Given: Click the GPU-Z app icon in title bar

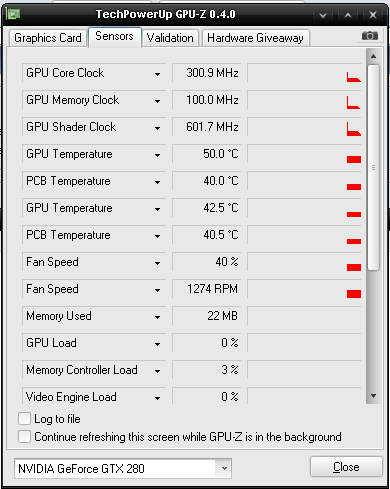Looking at the screenshot, I should (14, 14).
